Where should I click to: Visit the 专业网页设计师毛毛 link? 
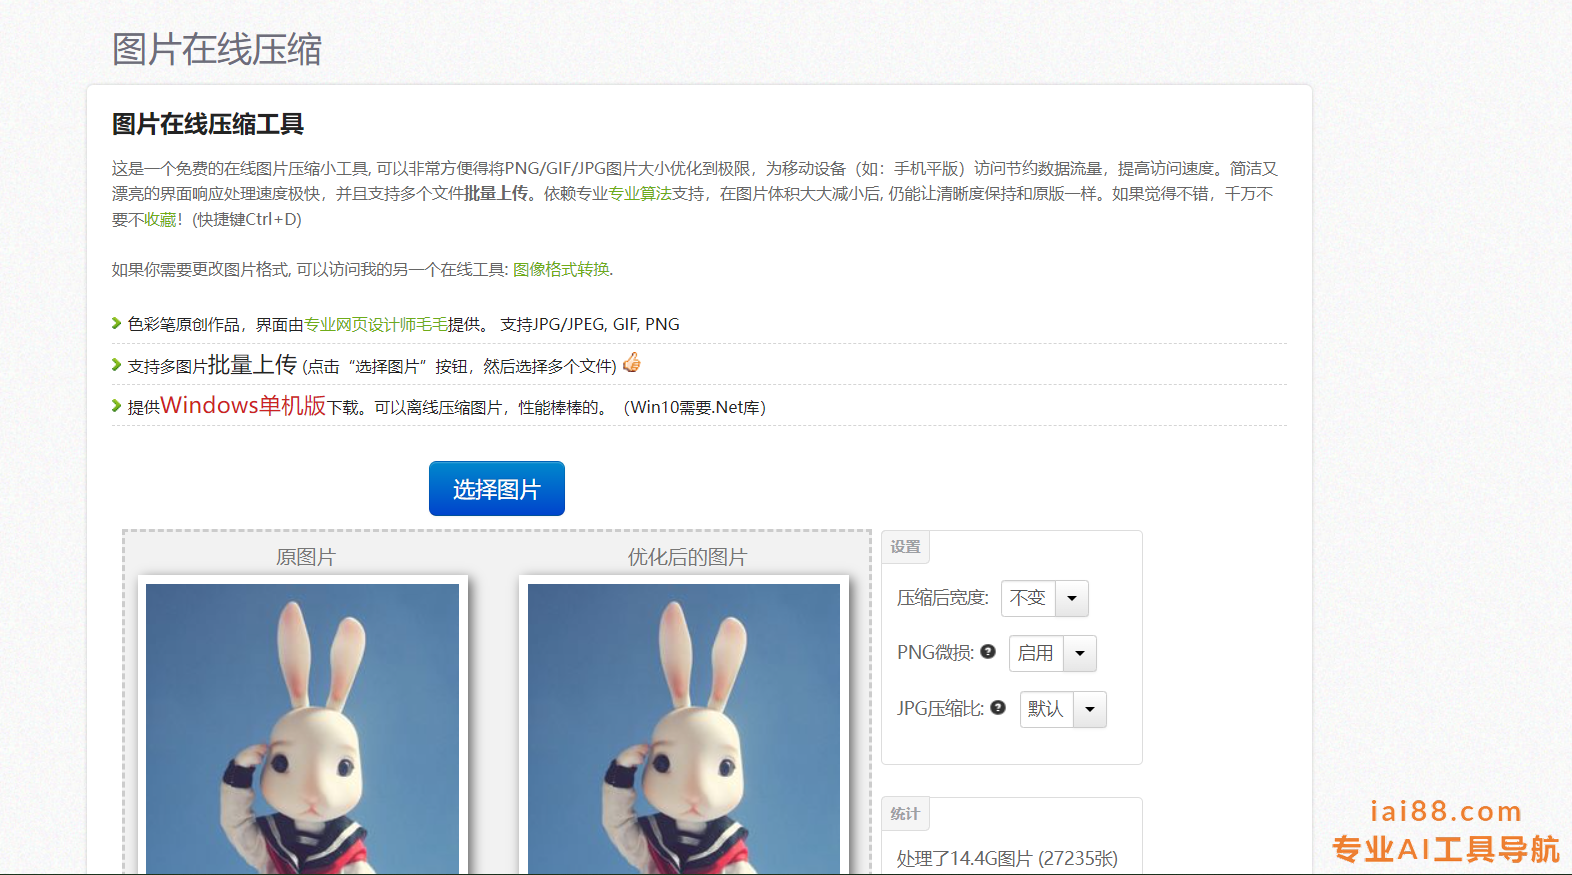[x=376, y=324]
